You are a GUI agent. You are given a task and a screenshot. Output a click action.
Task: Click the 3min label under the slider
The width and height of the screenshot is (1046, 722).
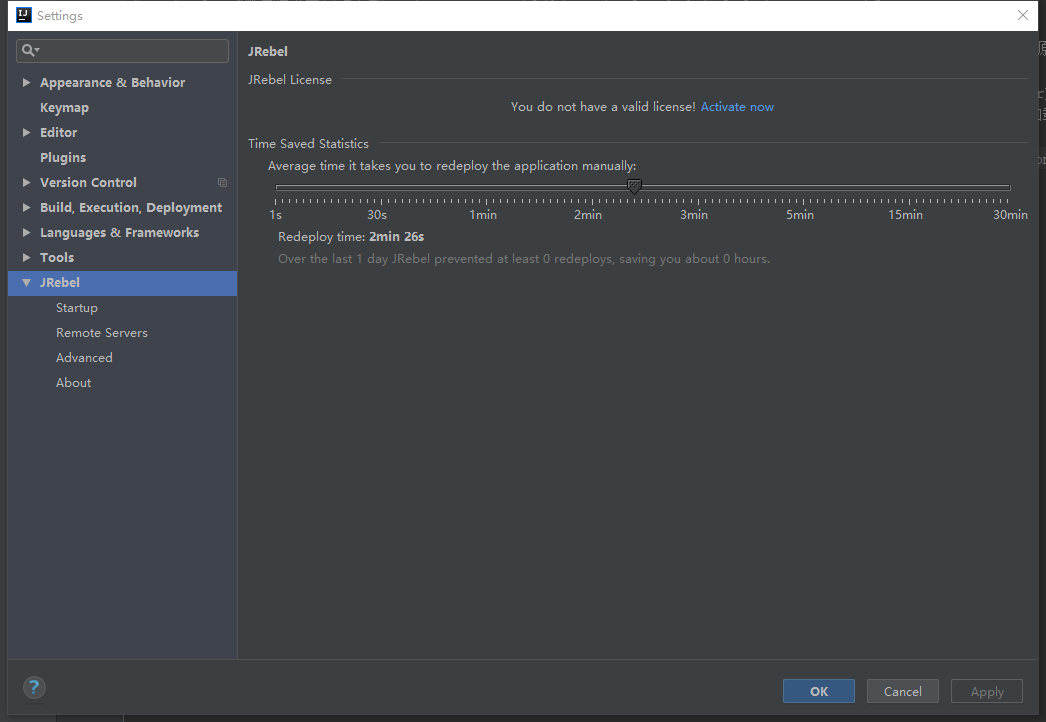694,215
